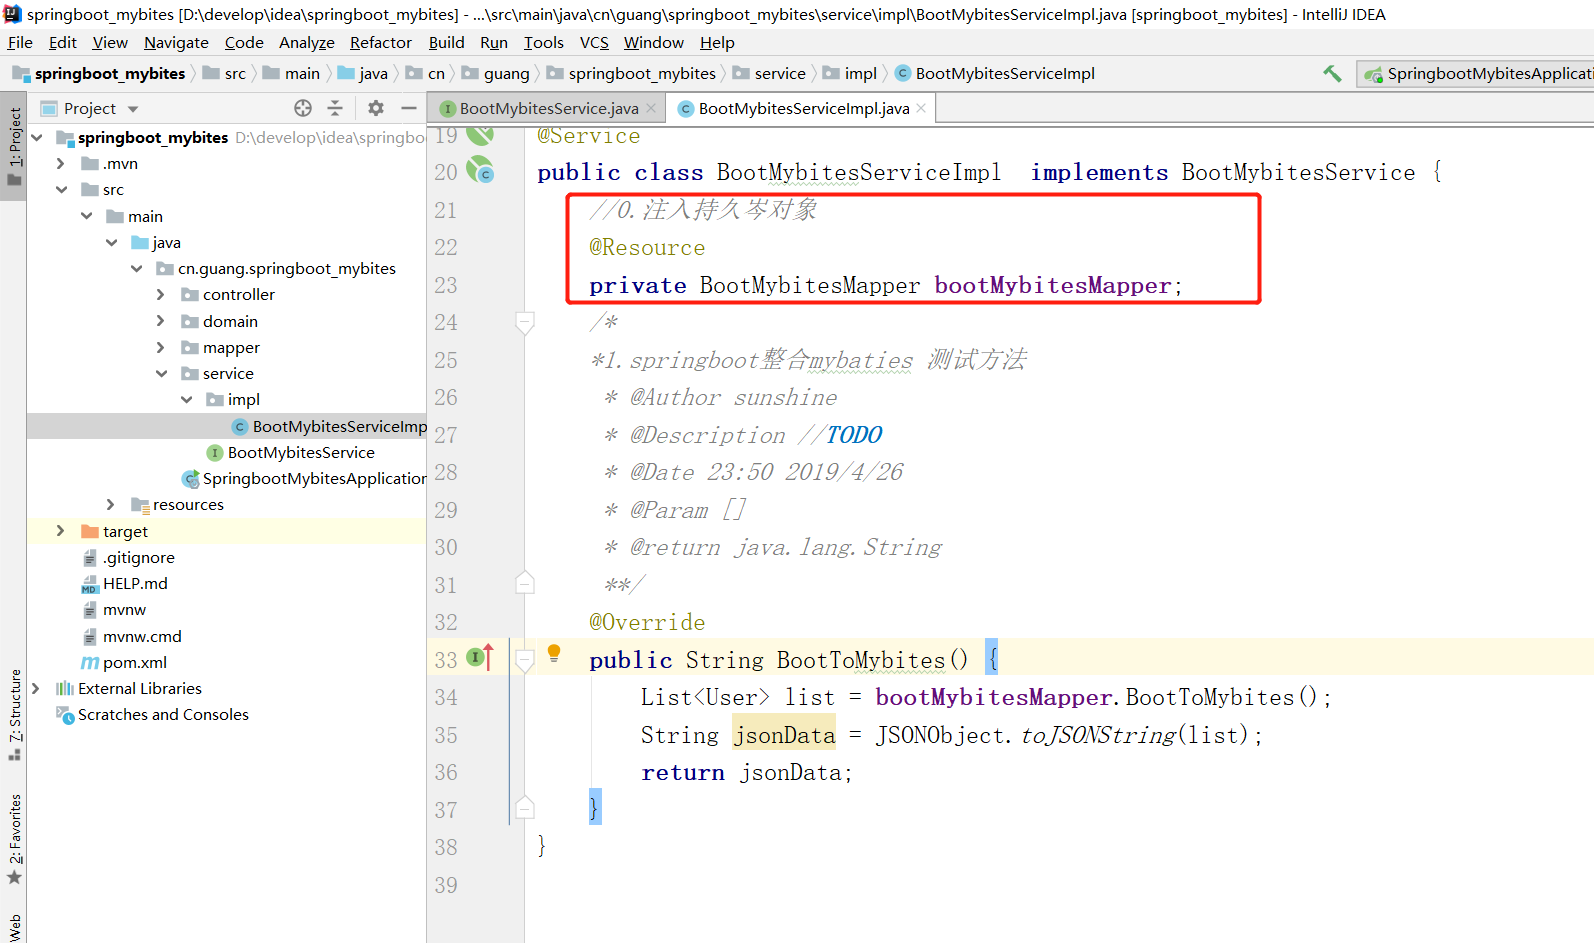
Task: Click the src breadcrumb
Action: tap(225, 73)
